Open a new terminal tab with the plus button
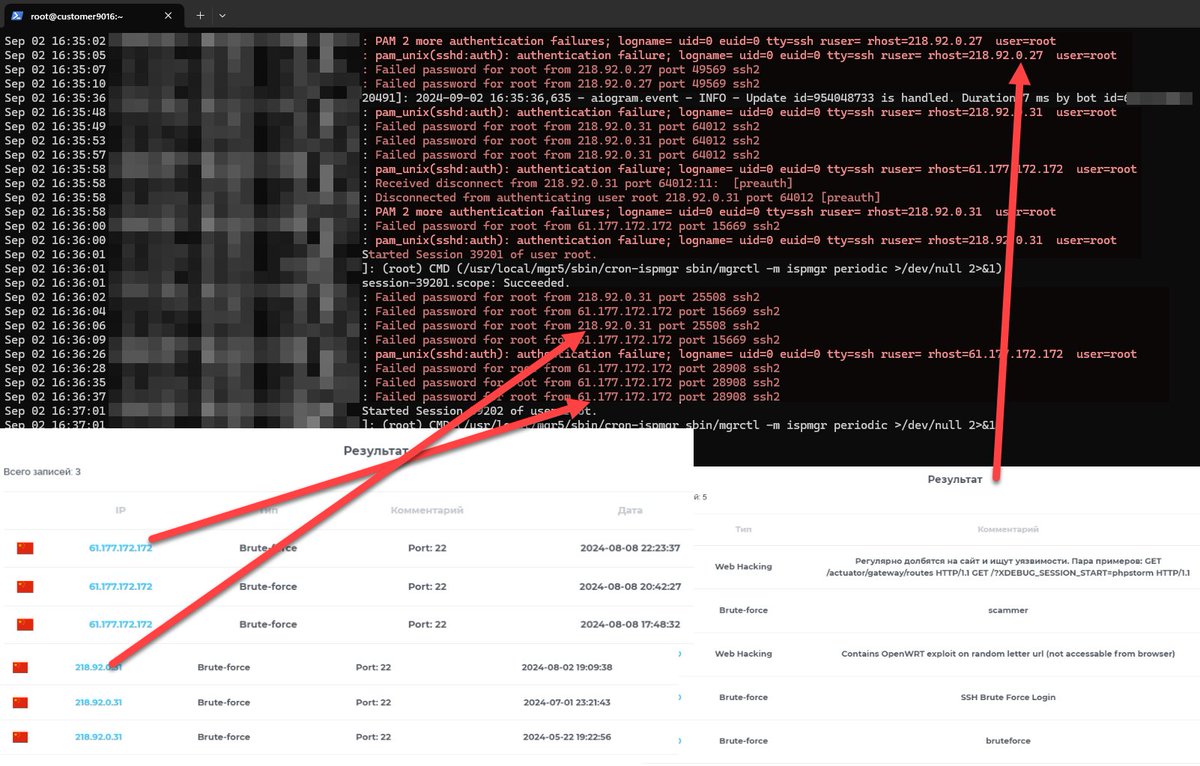 point(200,15)
